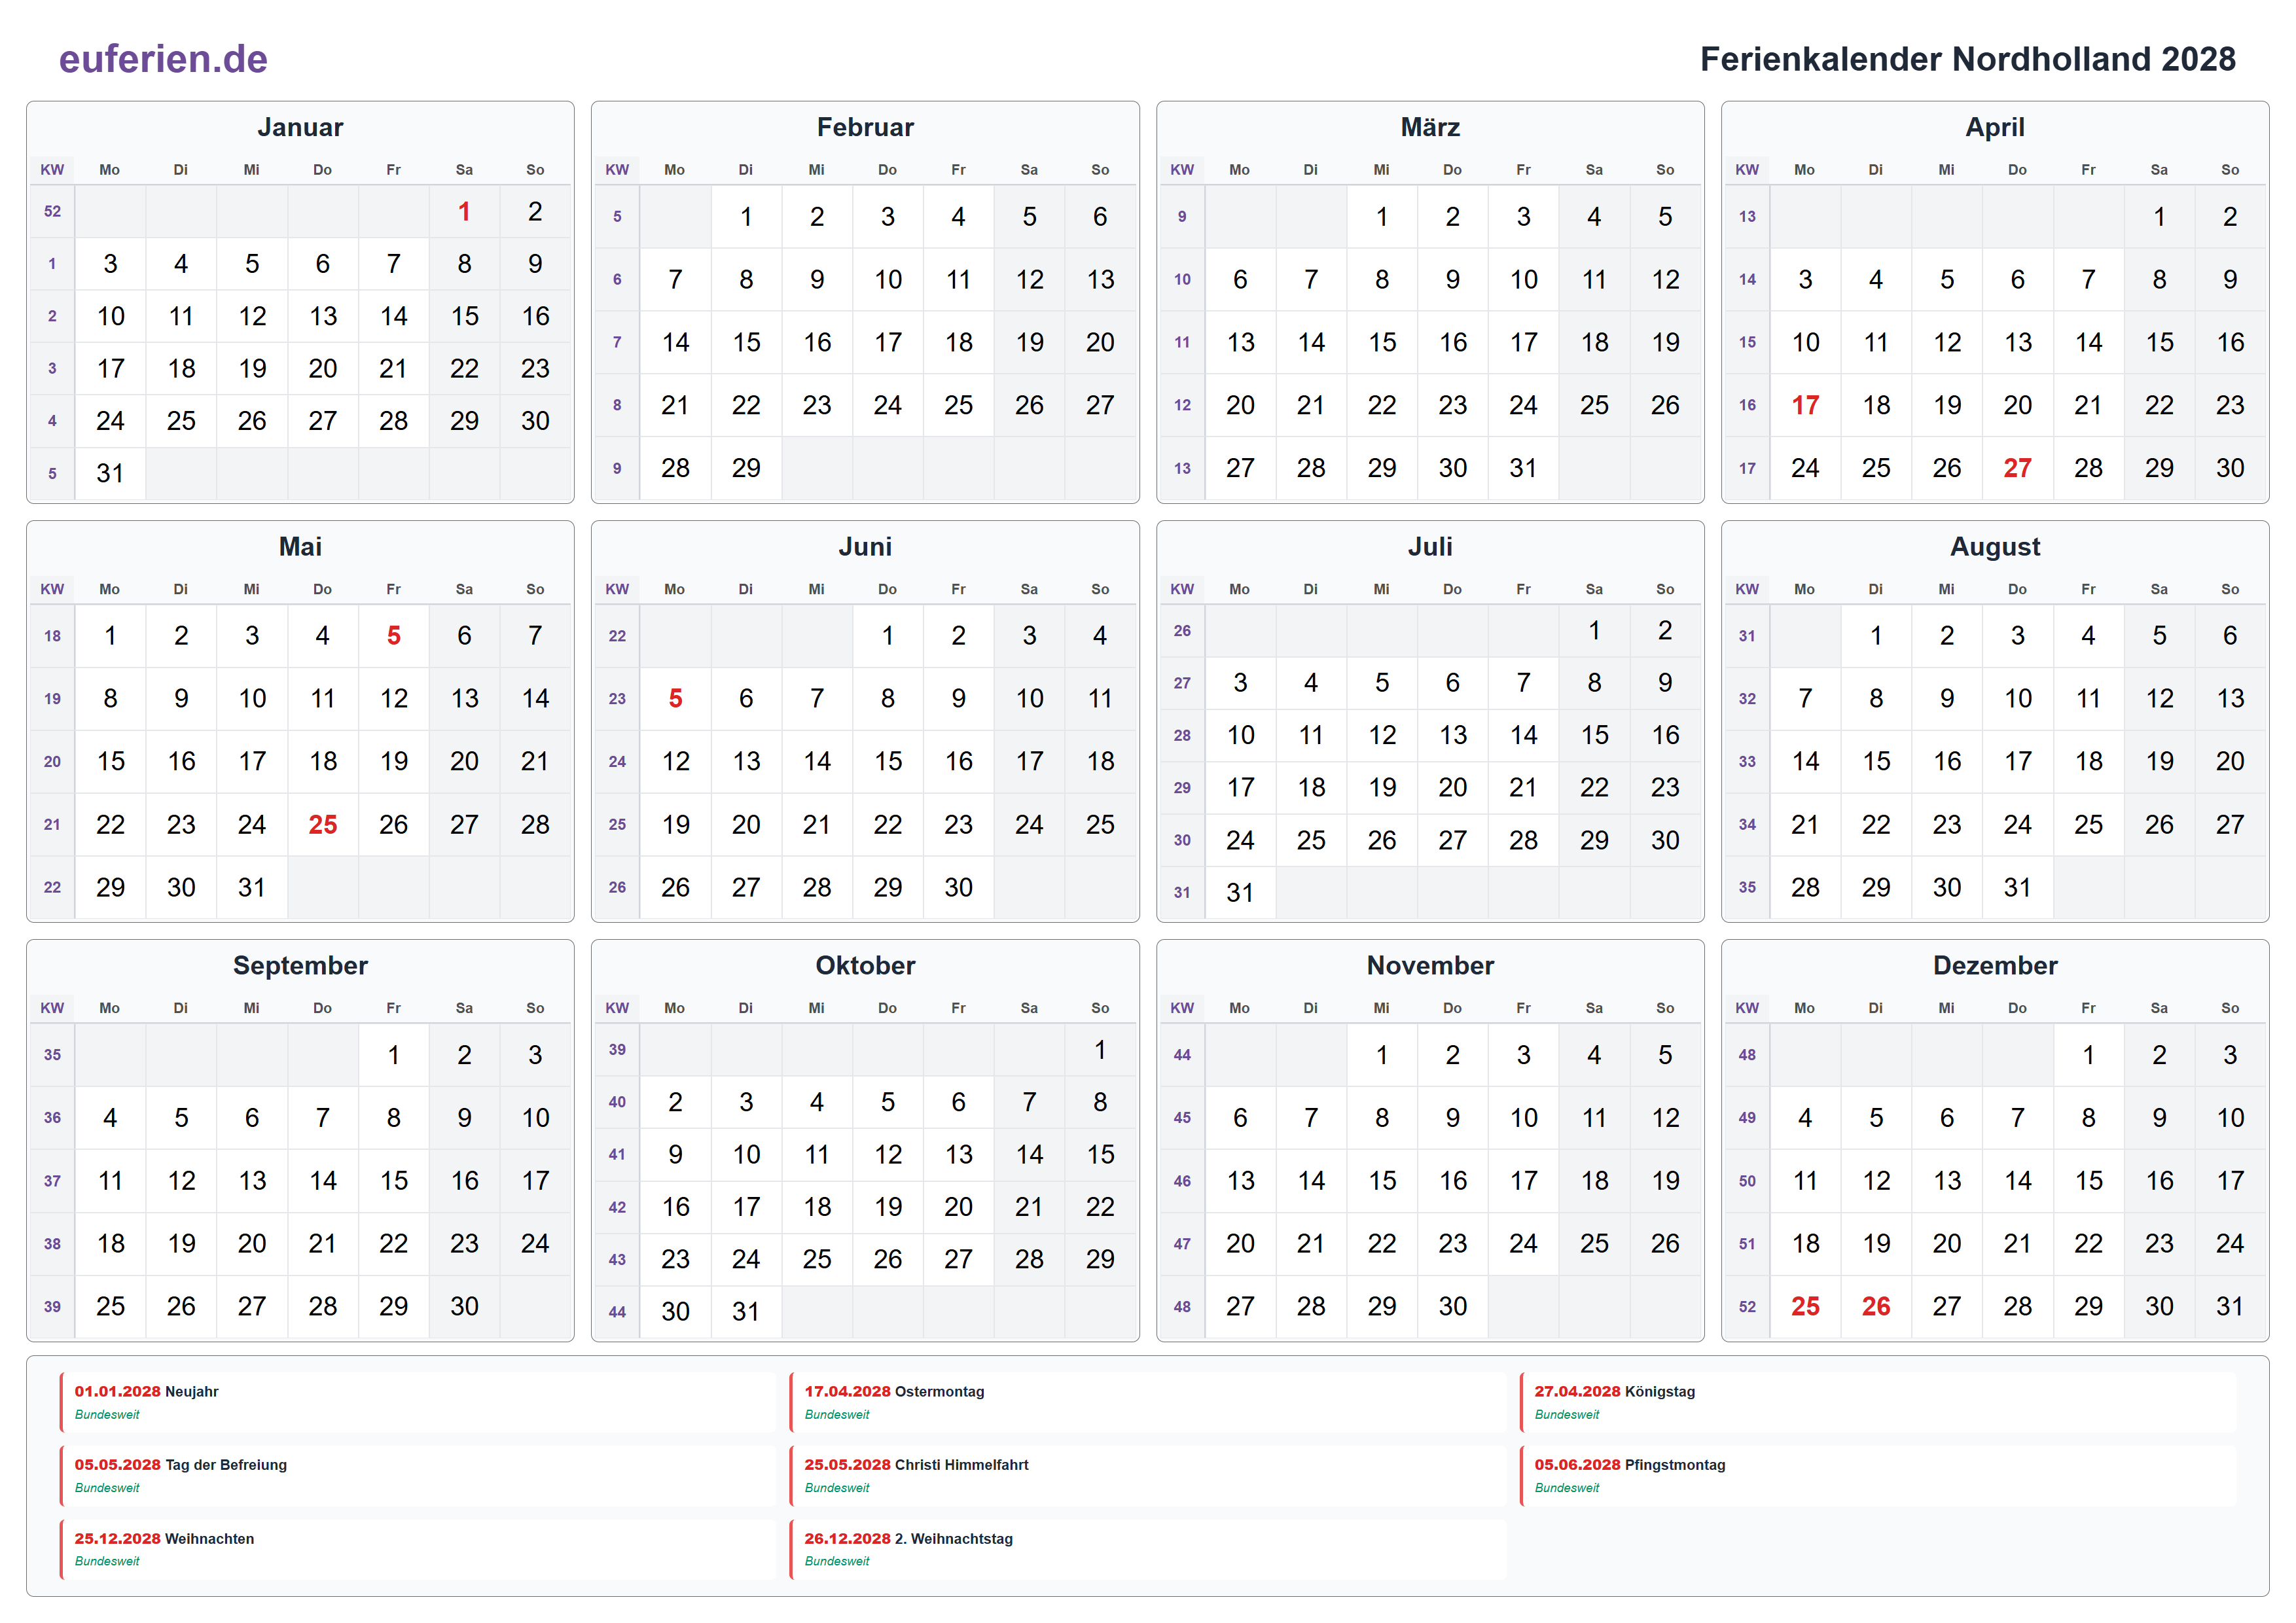Image resolution: width=2296 pixels, height=1623 pixels.
Task: Click date 31 in the Dezember calendar
Action: click(x=2229, y=1306)
